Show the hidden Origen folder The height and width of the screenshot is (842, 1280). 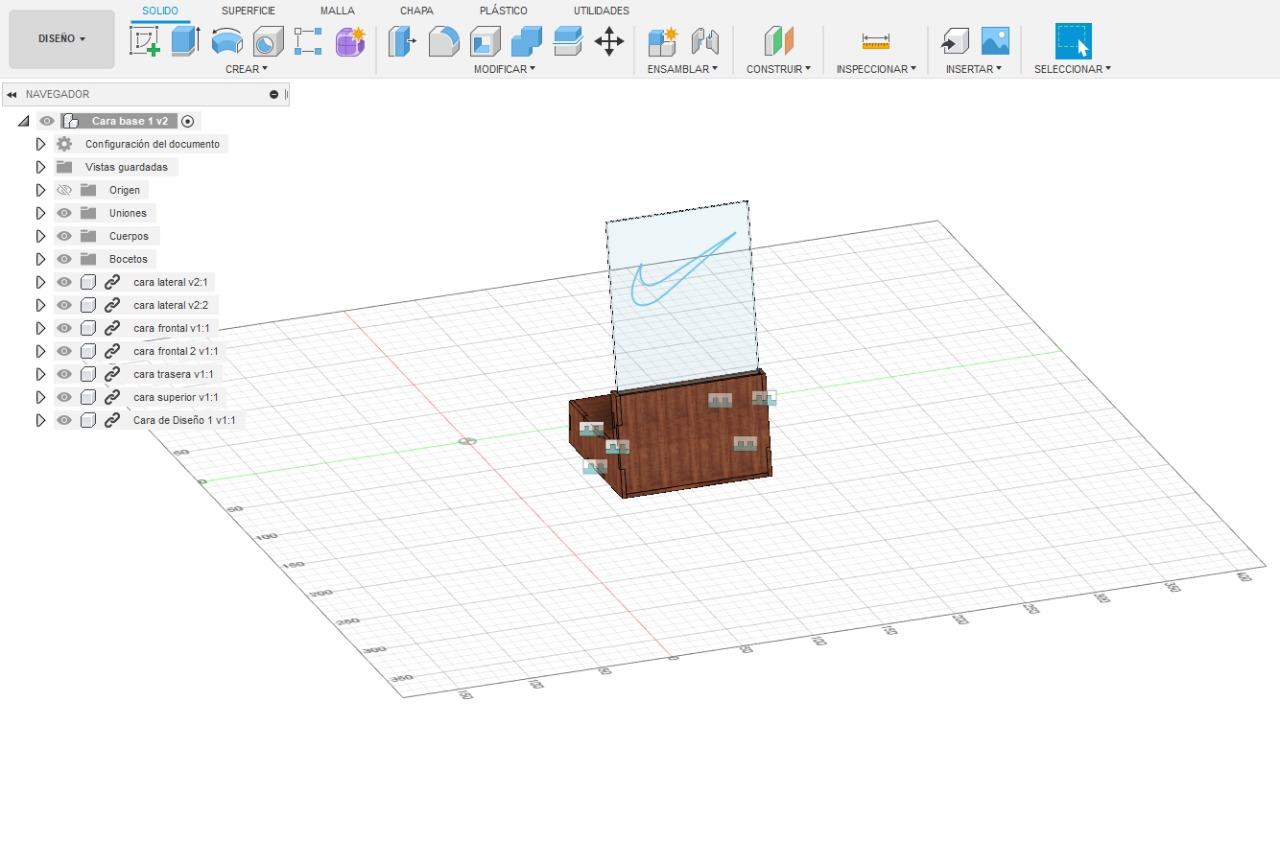[64, 190]
